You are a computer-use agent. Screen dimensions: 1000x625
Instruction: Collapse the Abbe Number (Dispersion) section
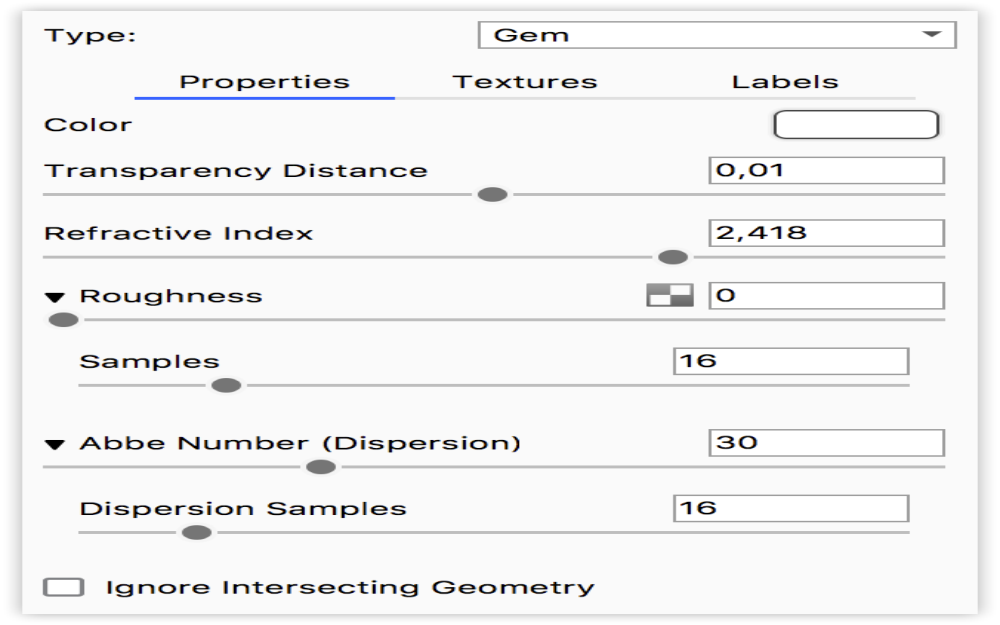tap(55, 444)
